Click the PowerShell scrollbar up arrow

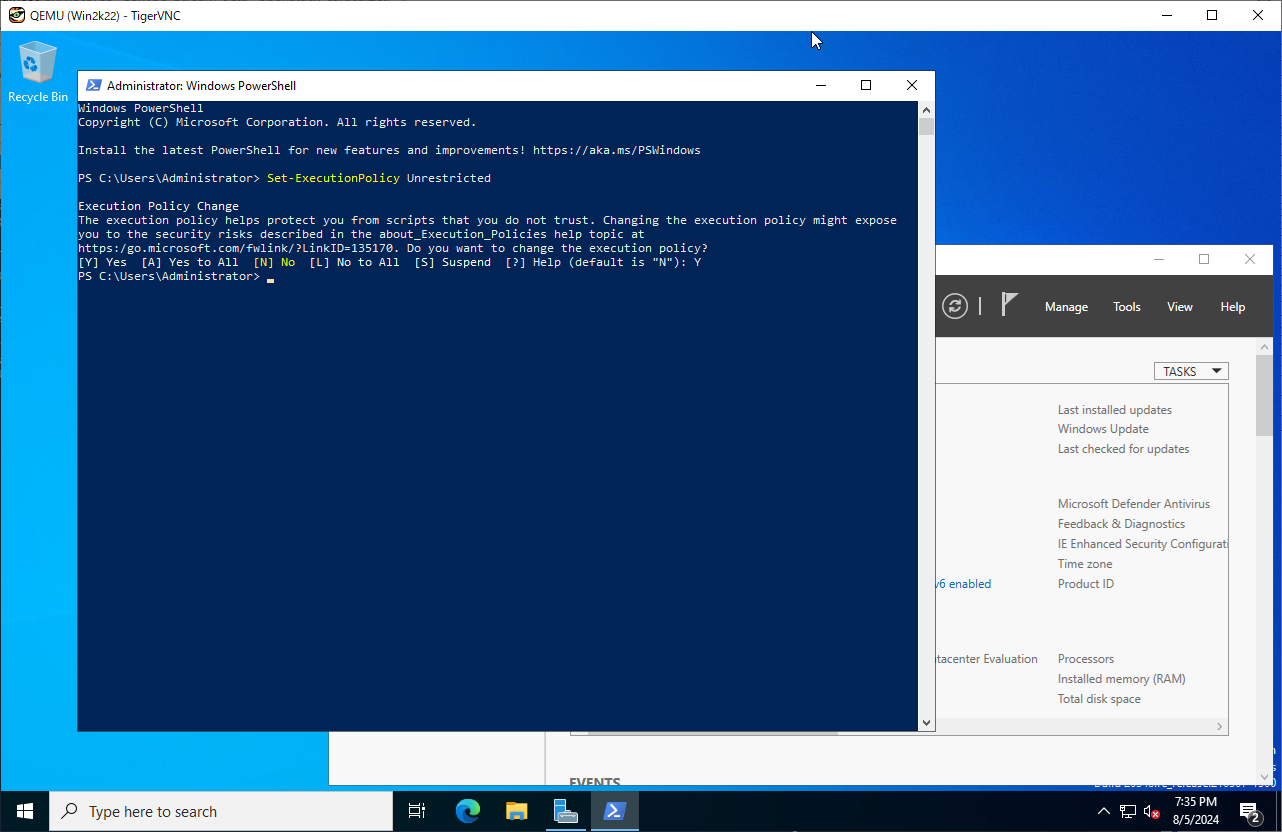(x=927, y=110)
